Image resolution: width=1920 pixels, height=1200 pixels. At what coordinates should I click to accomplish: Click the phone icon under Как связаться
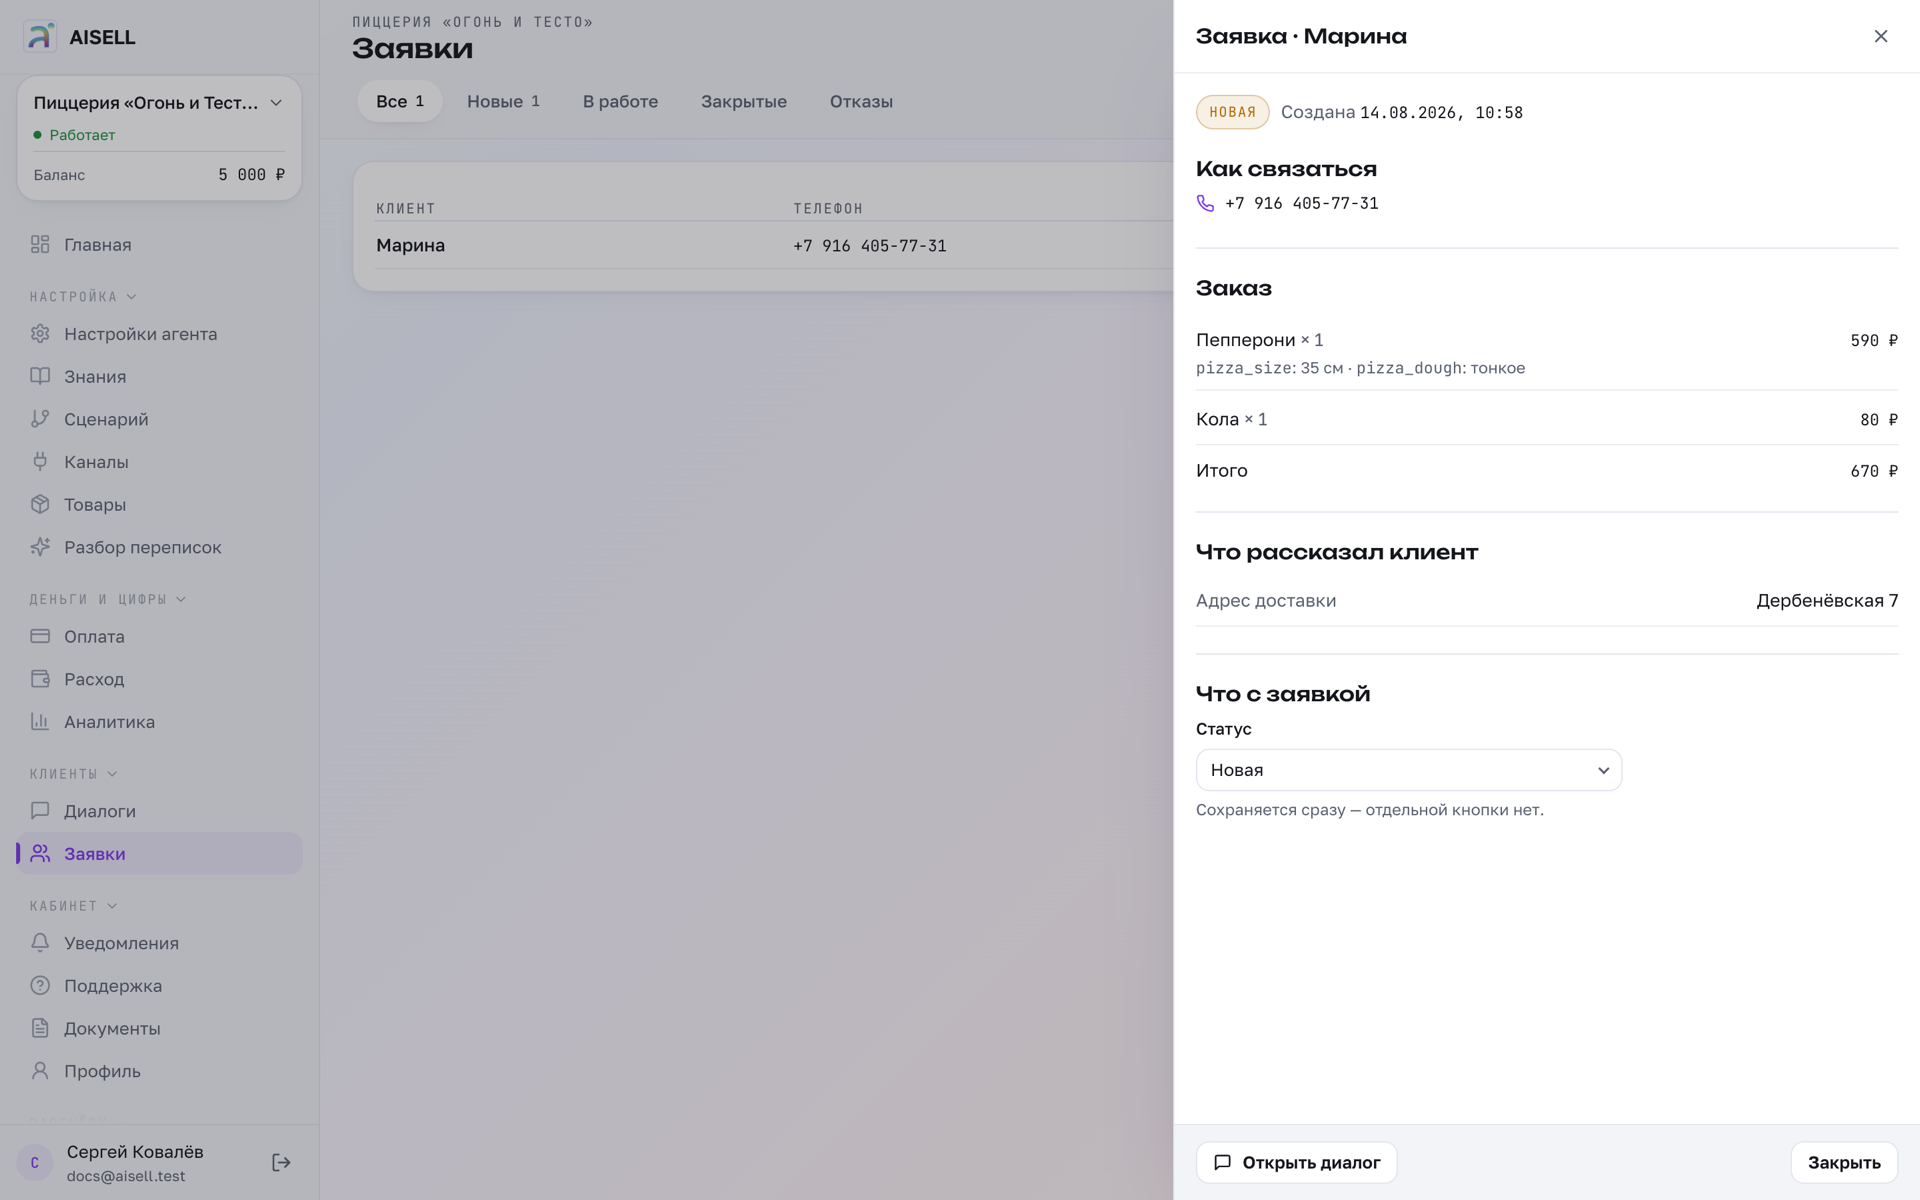tap(1205, 204)
